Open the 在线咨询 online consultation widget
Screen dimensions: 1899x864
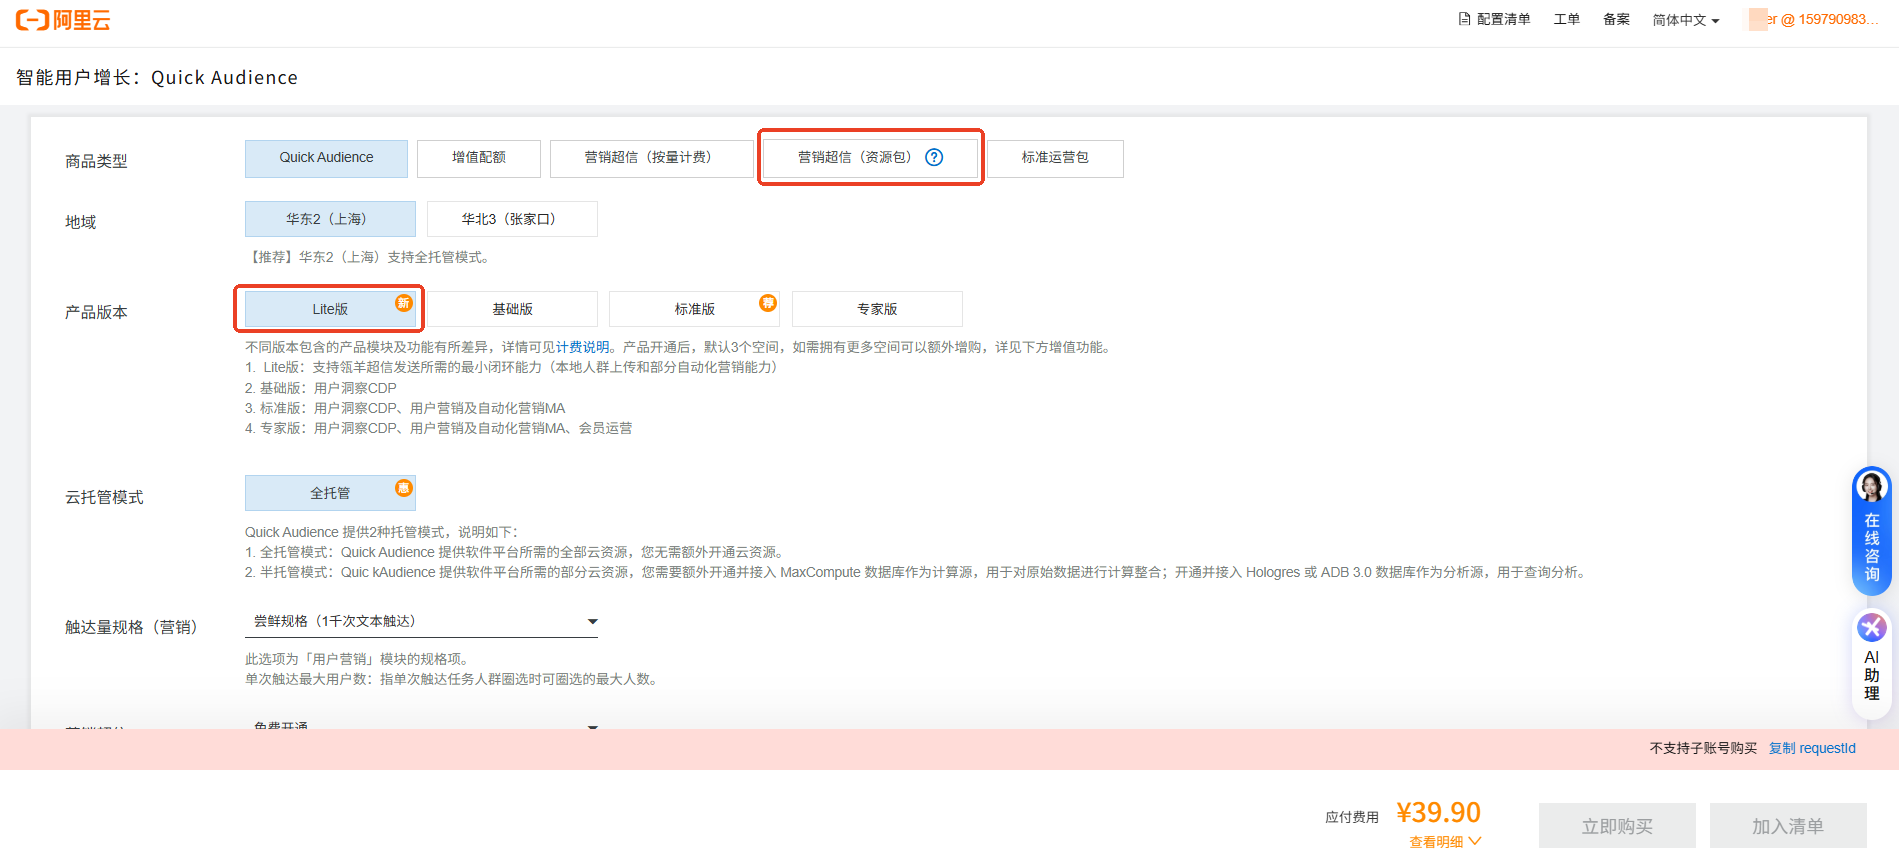[x=1872, y=530]
